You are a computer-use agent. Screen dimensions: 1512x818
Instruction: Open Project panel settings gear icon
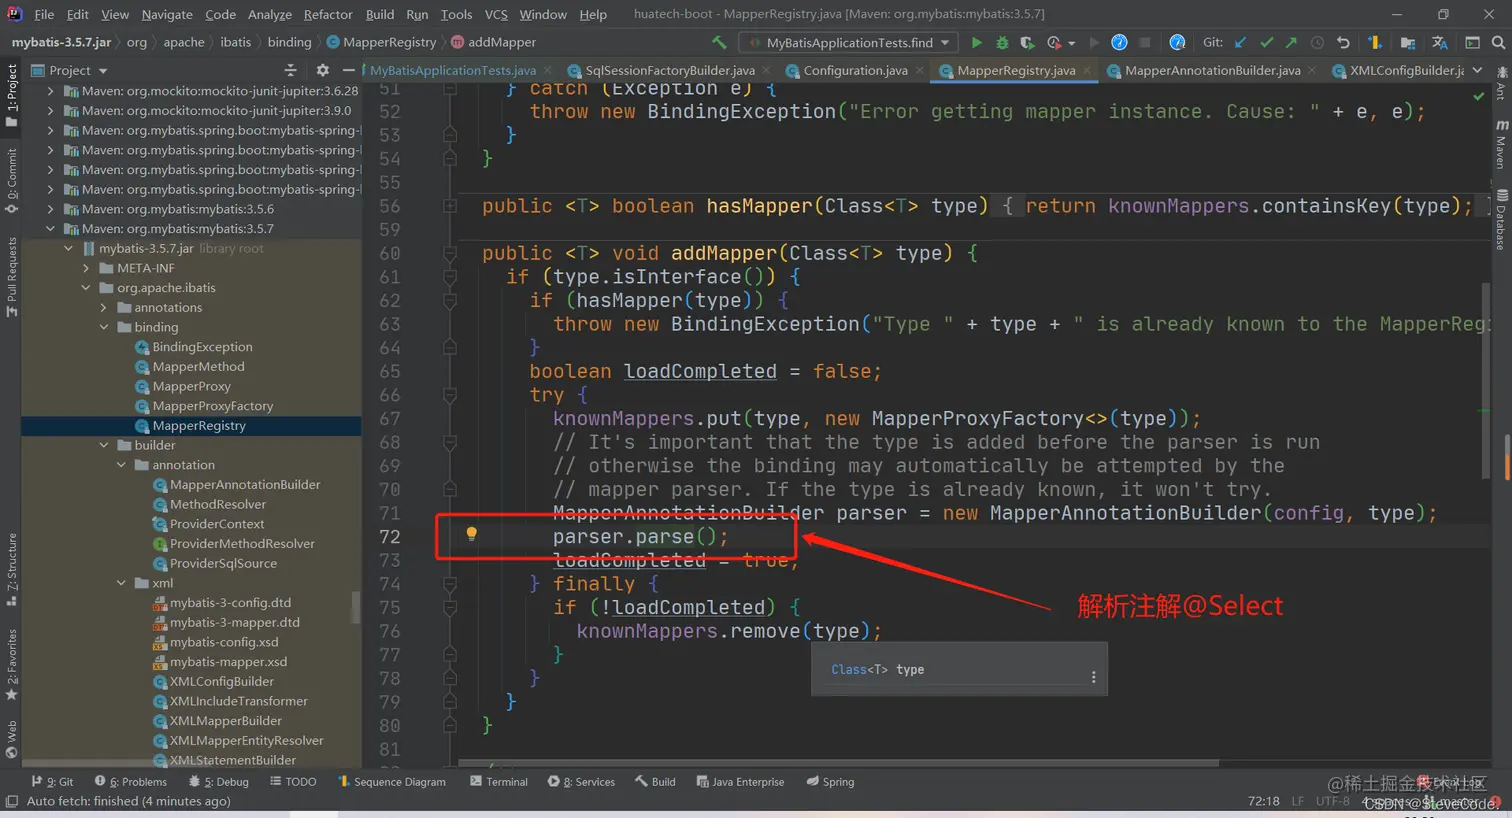(322, 70)
